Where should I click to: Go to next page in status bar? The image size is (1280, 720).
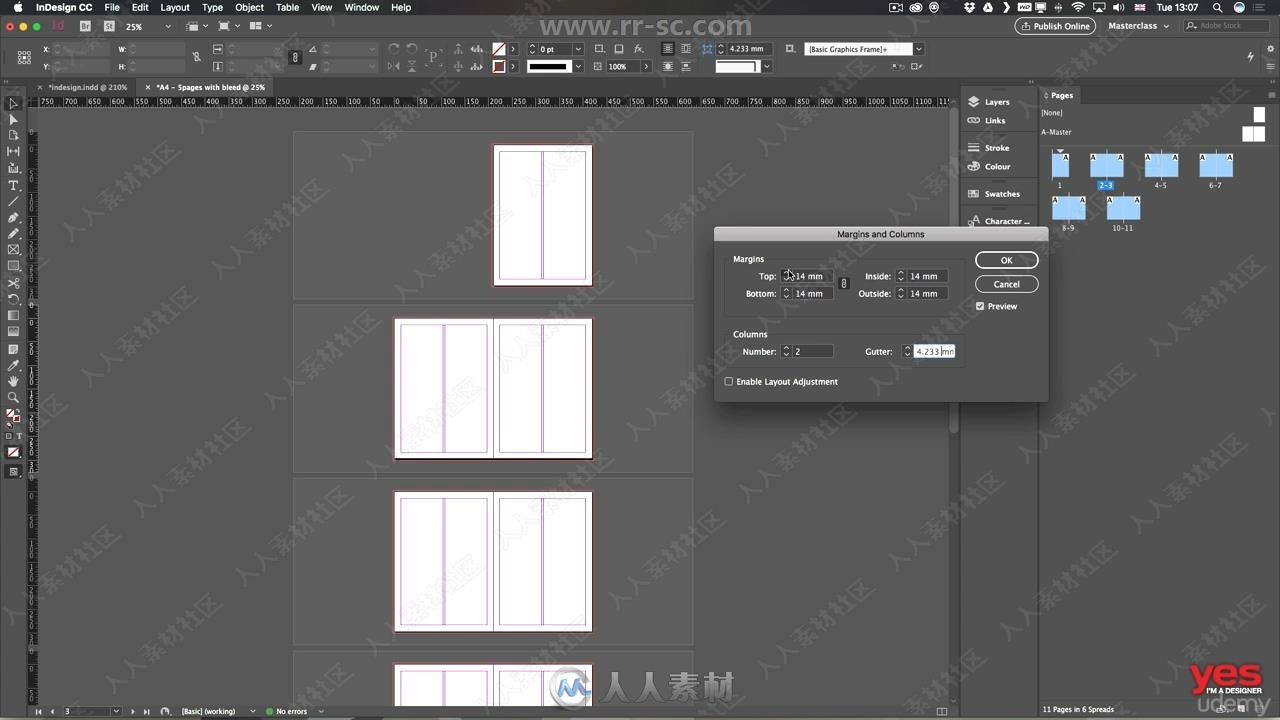click(132, 711)
